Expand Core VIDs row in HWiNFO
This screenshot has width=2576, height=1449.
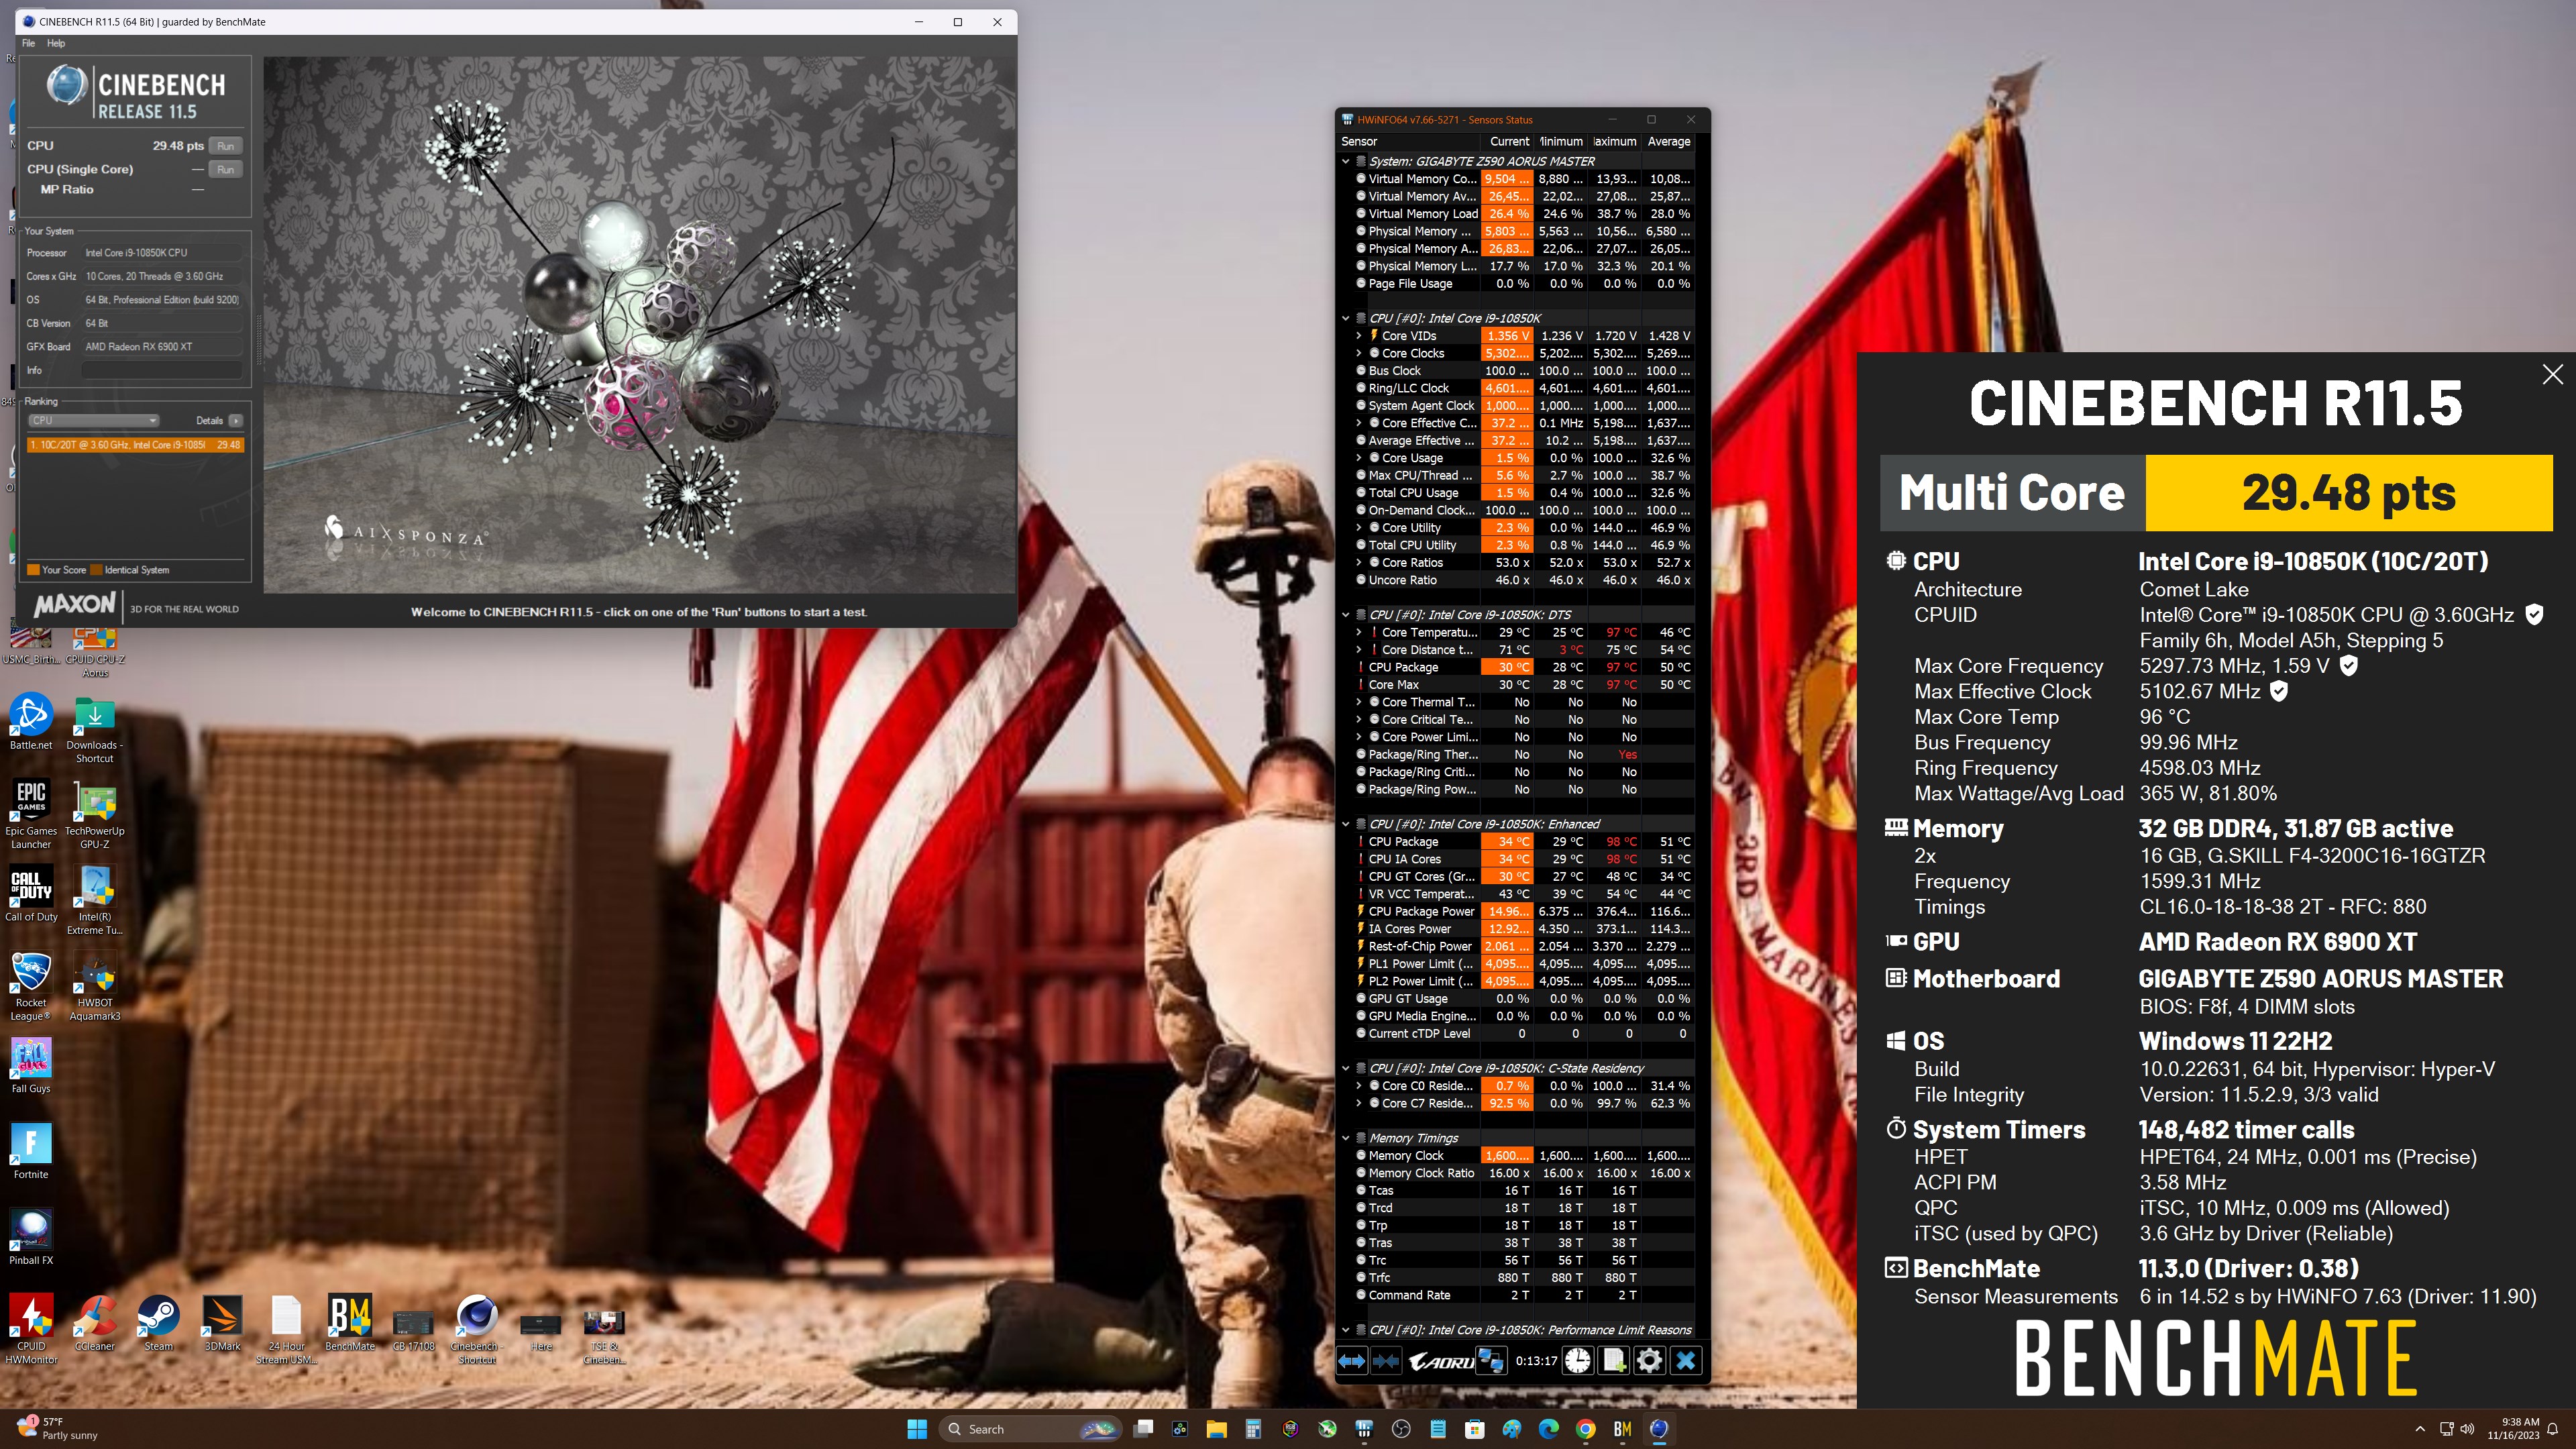click(x=1358, y=336)
